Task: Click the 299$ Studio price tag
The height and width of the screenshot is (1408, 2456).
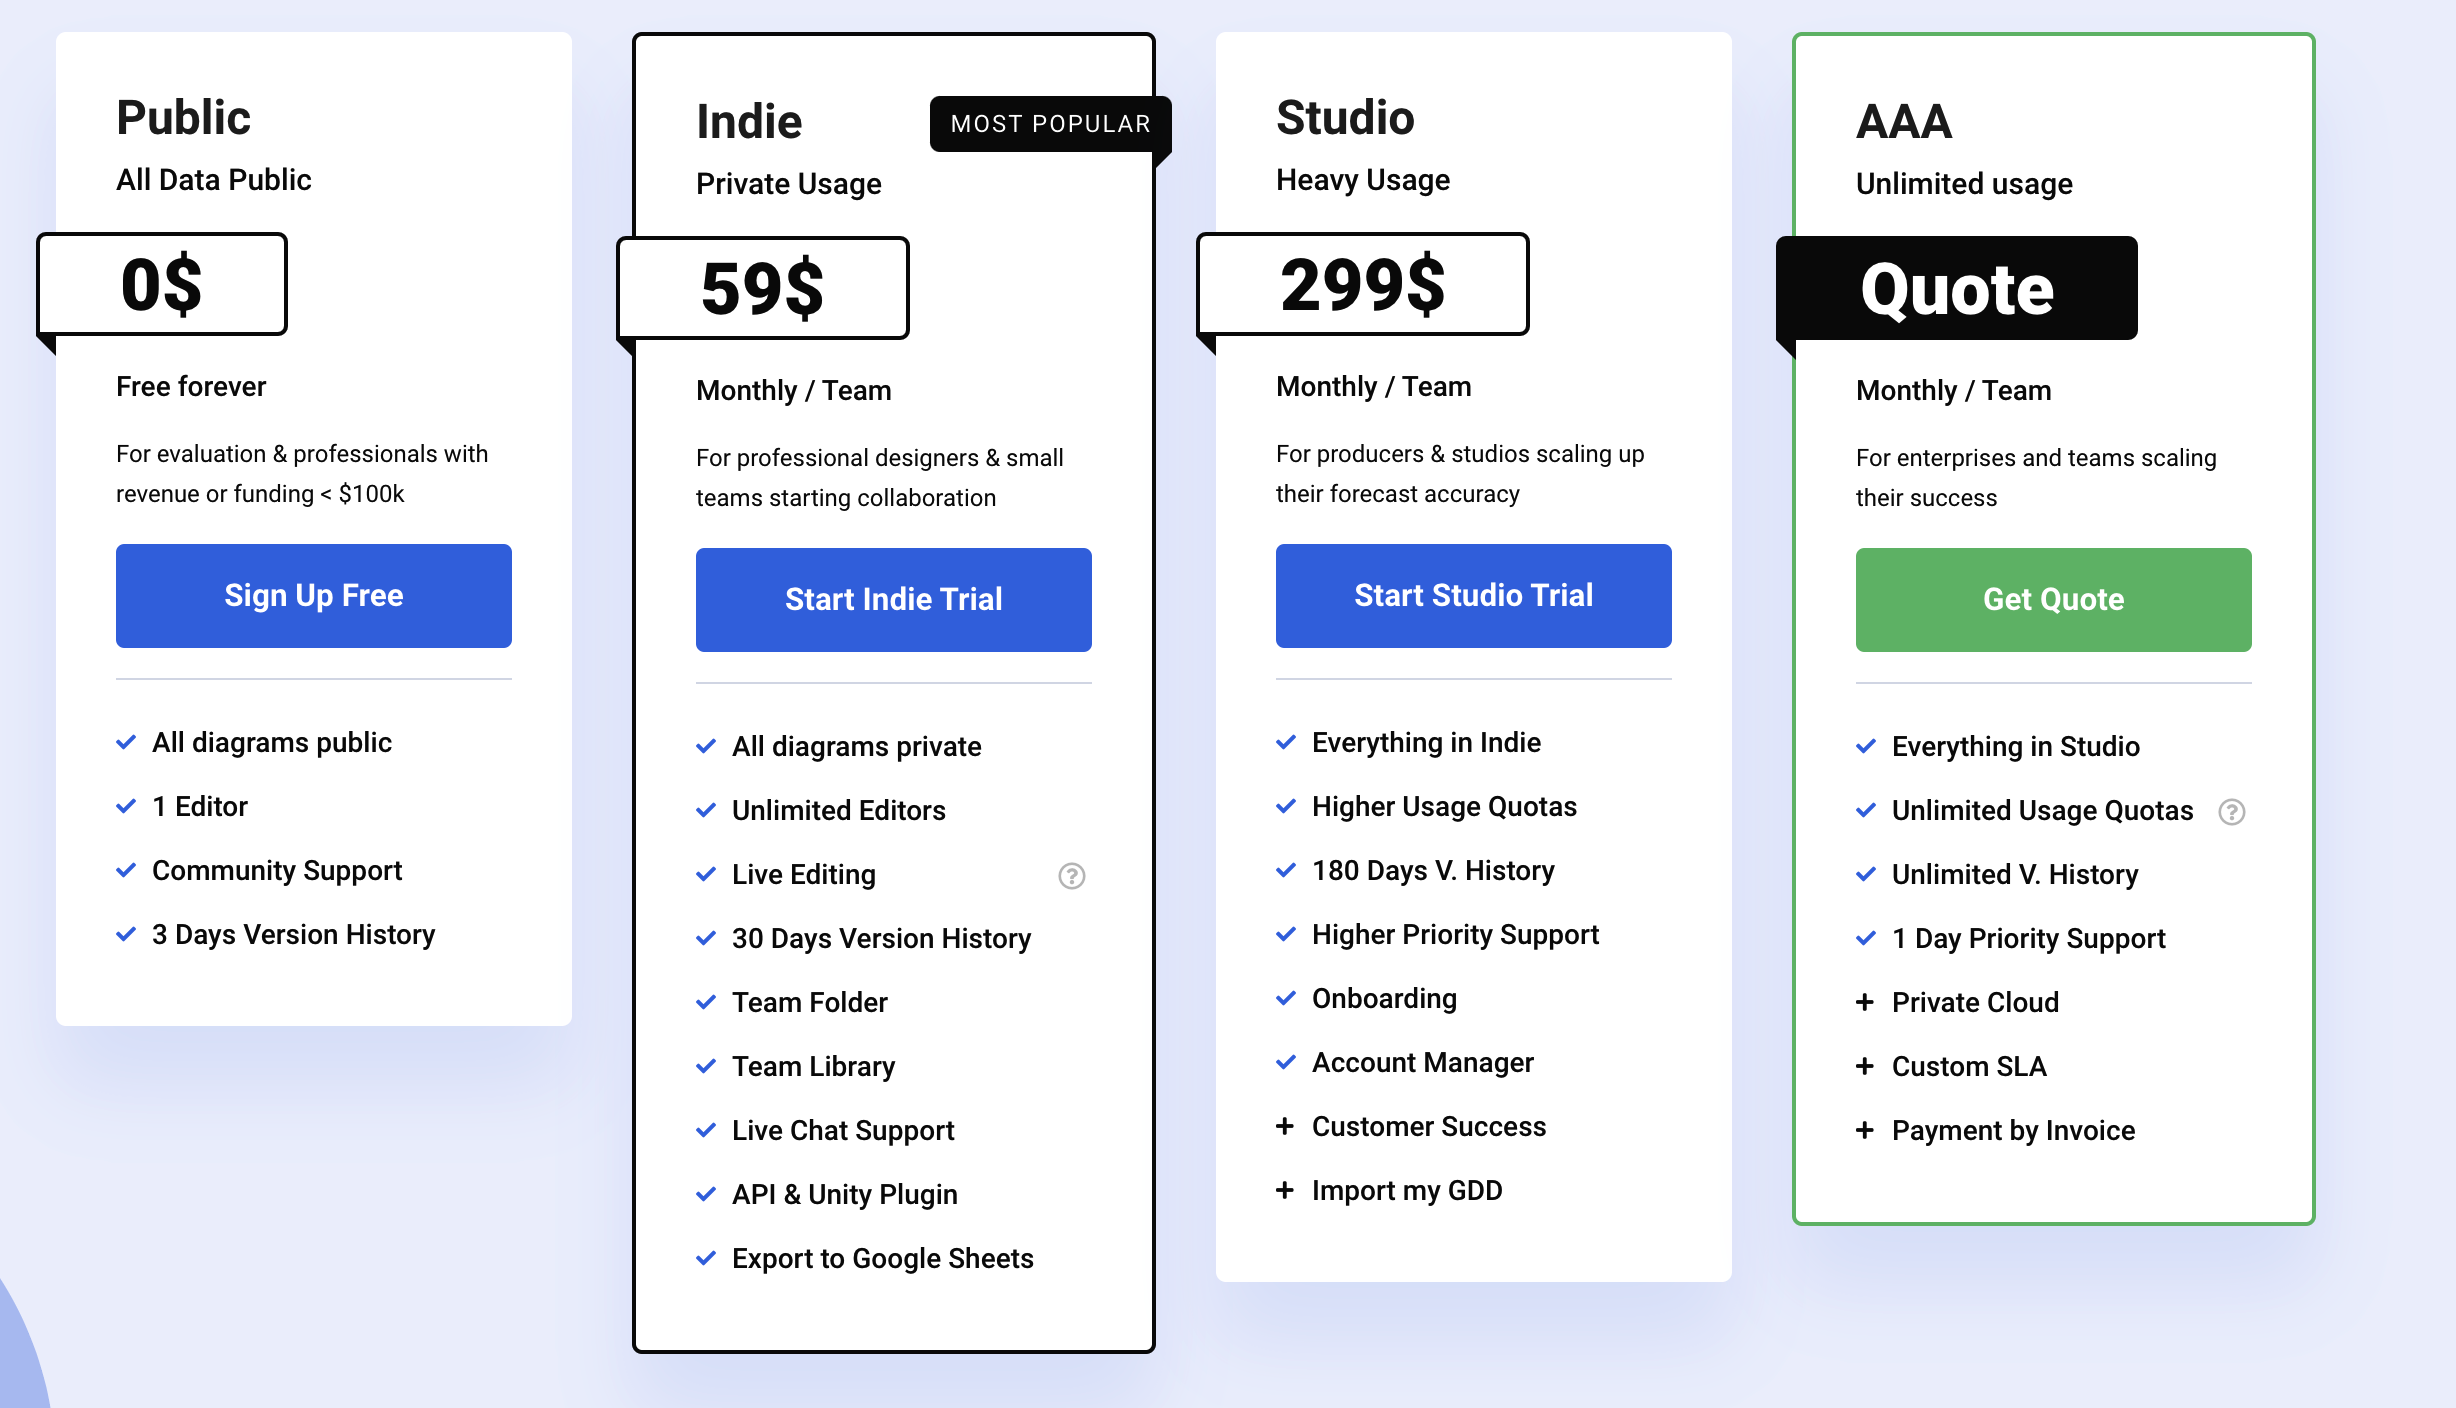Action: (1363, 284)
